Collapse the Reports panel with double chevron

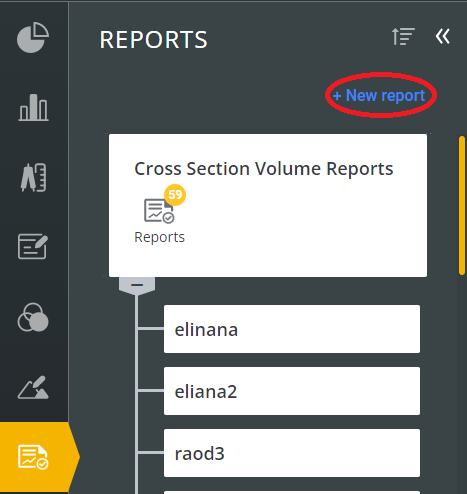pyautogui.click(x=443, y=36)
